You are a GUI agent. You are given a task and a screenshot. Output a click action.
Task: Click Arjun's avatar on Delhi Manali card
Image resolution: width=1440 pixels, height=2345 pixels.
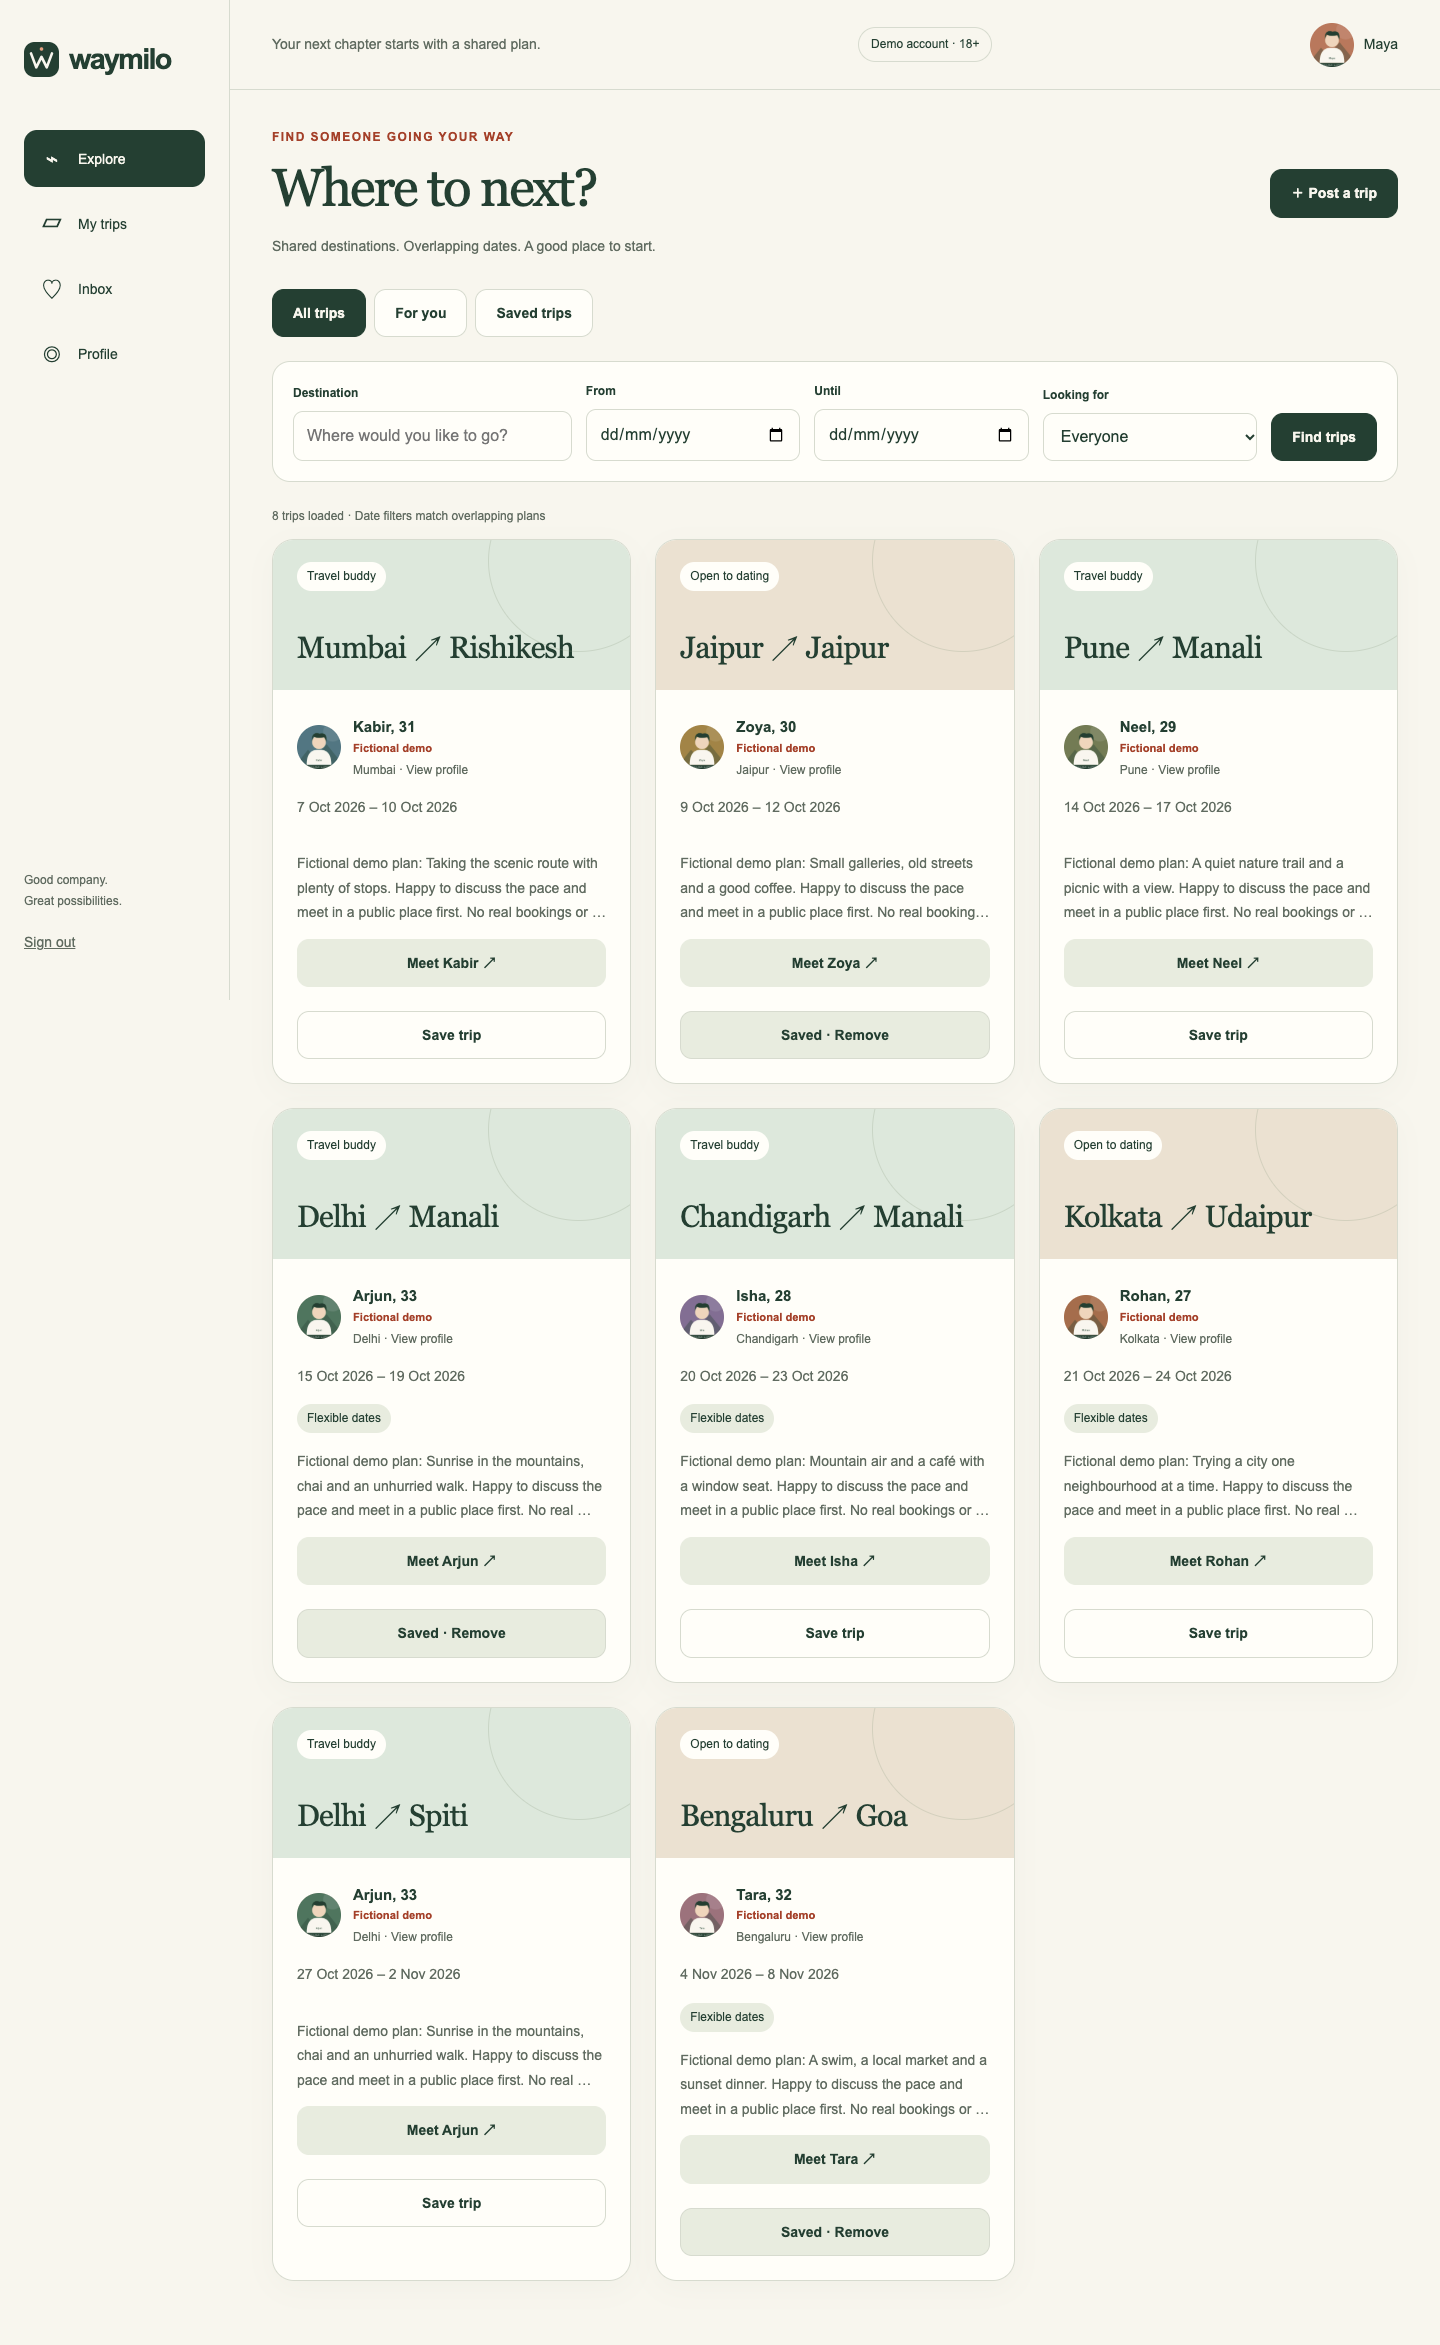[319, 1316]
